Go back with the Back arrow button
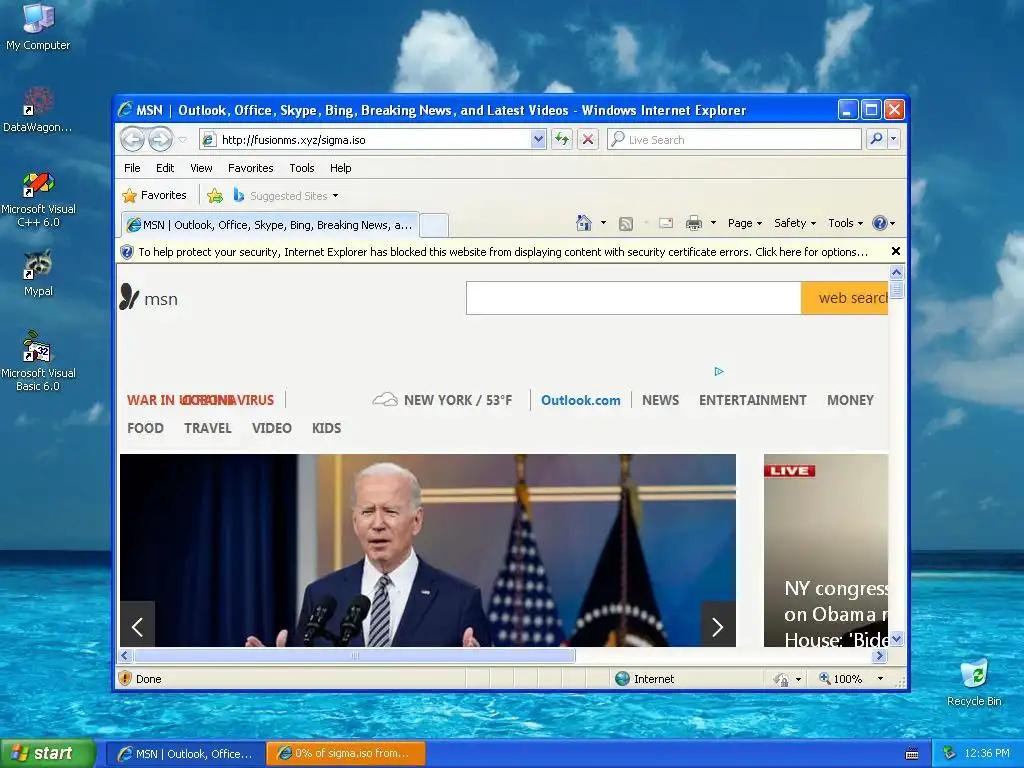 [x=133, y=139]
